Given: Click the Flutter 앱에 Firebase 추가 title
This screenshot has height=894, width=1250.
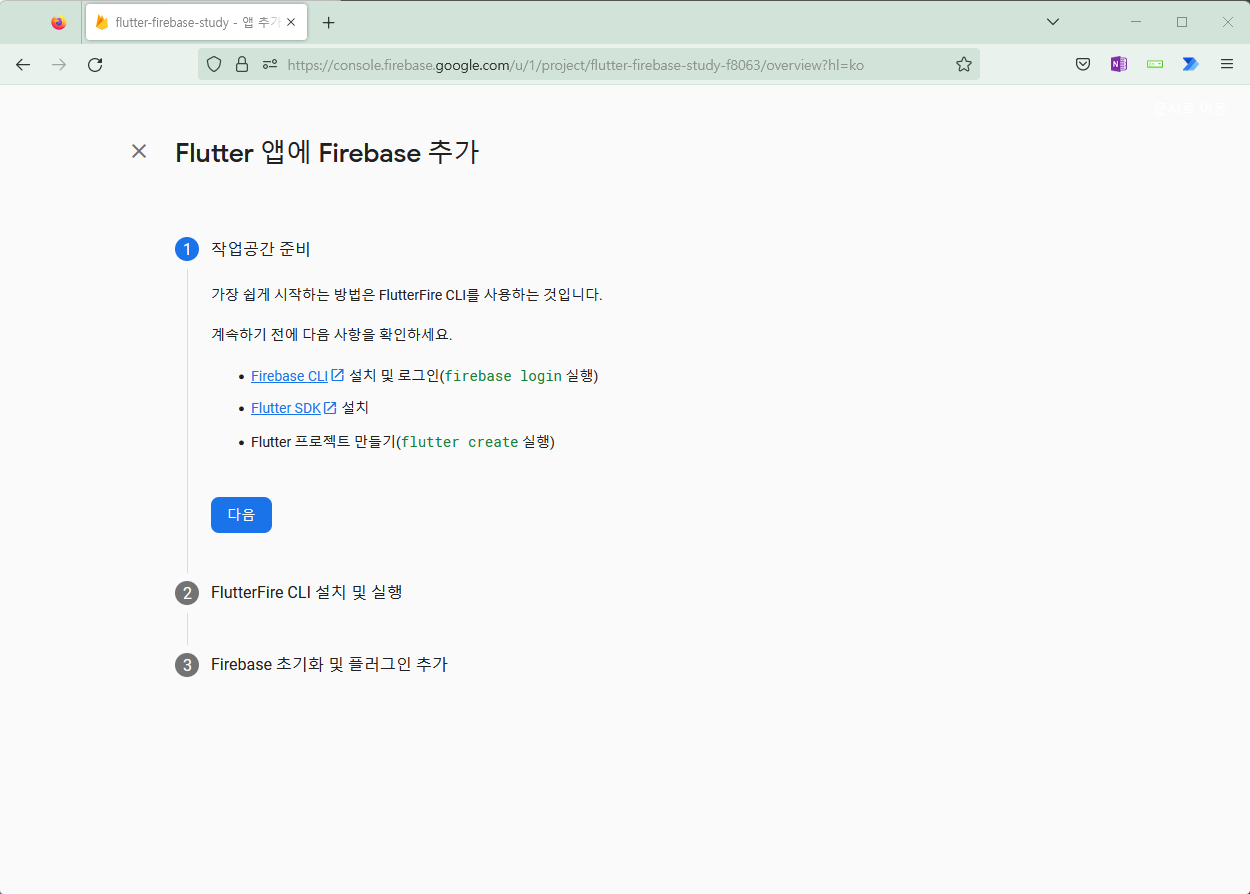Looking at the screenshot, I should coord(327,152).
